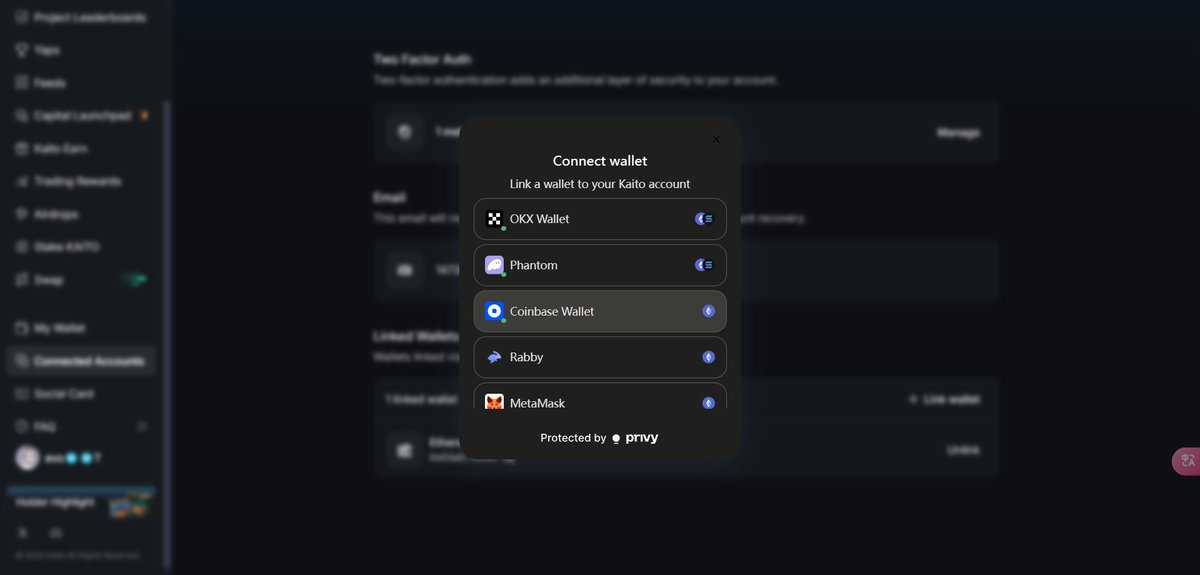Screen dimensions: 1200x575
Task: Open Stake KAITO in the sidebar
Action: [x=58, y=247]
